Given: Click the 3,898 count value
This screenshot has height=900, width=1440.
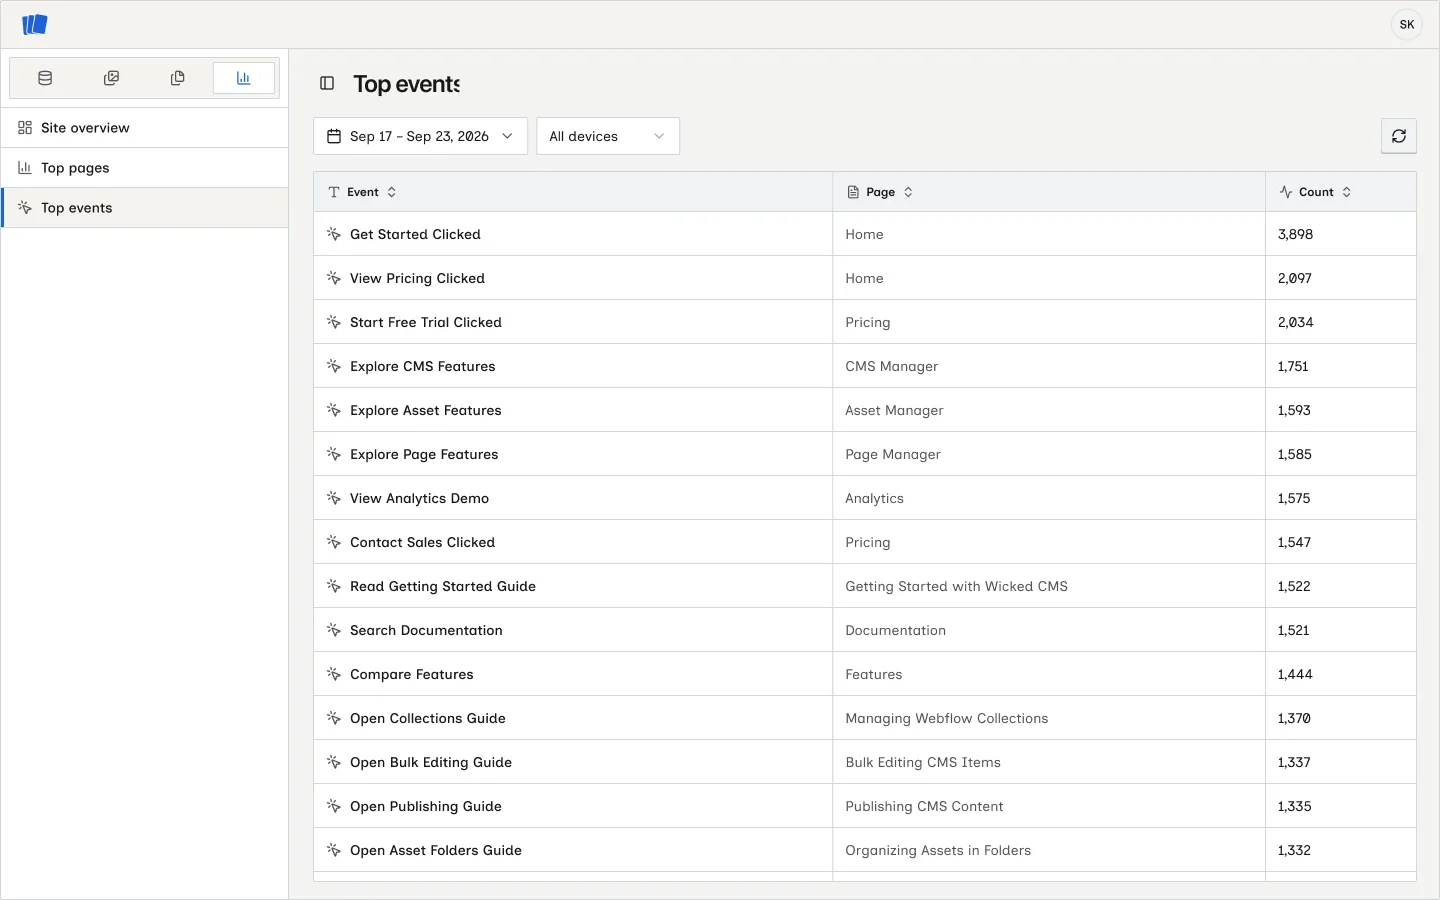Looking at the screenshot, I should (1295, 234).
